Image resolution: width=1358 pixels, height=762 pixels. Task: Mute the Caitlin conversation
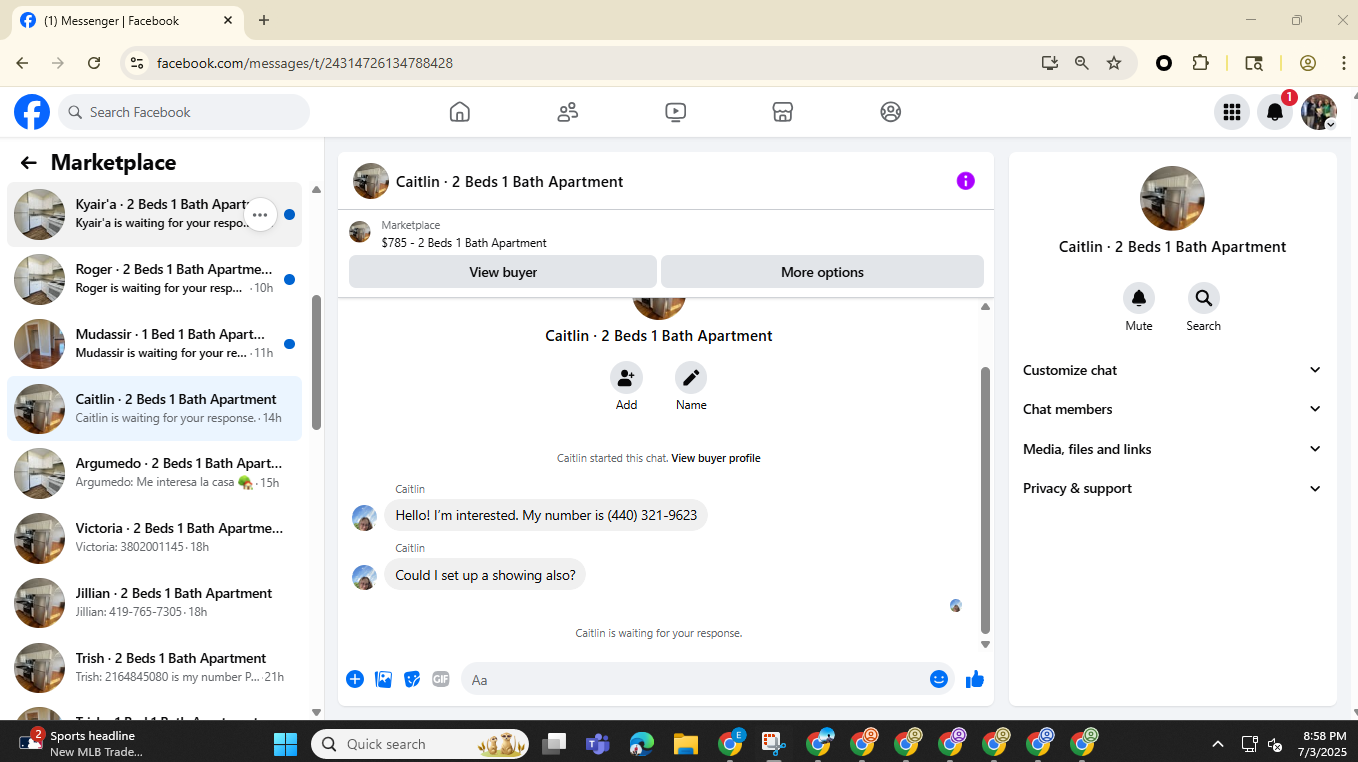[1139, 298]
